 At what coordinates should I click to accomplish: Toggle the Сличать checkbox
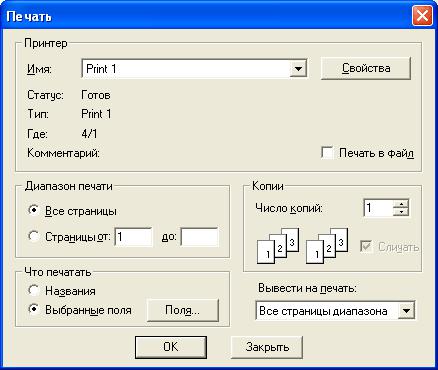366,247
